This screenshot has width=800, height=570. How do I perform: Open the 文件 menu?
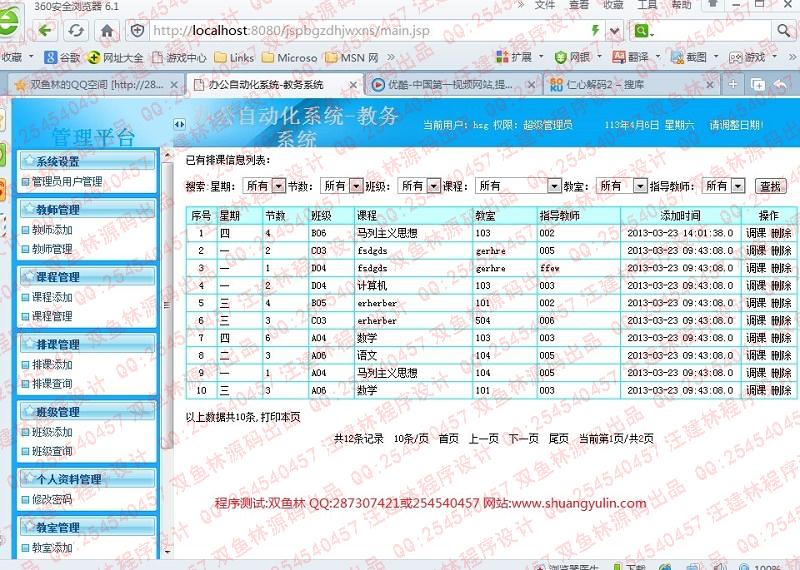tap(544, 5)
